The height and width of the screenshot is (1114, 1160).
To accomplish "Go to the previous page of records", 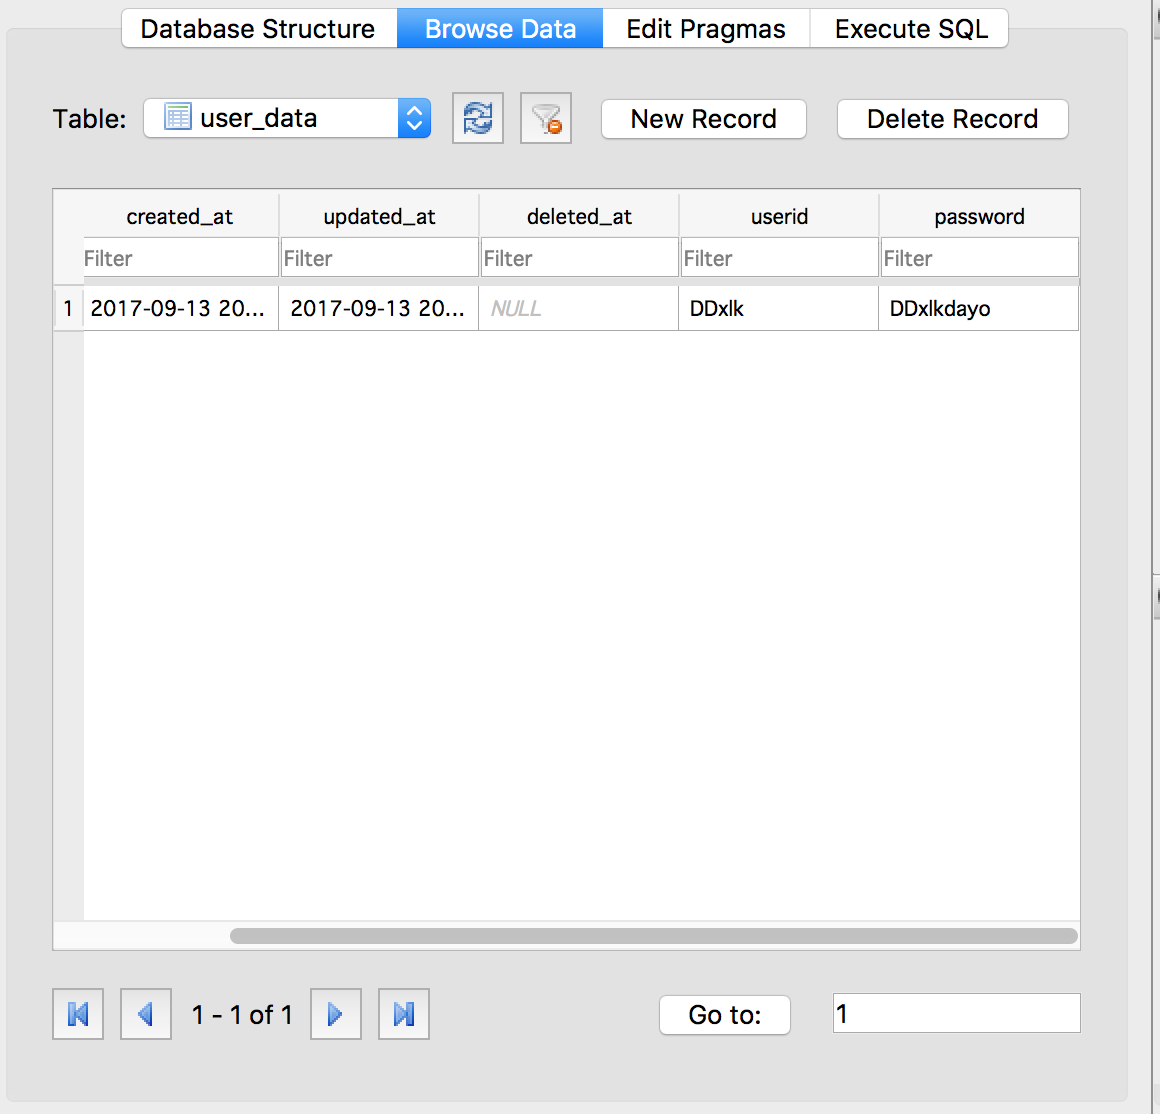I will [x=146, y=1014].
